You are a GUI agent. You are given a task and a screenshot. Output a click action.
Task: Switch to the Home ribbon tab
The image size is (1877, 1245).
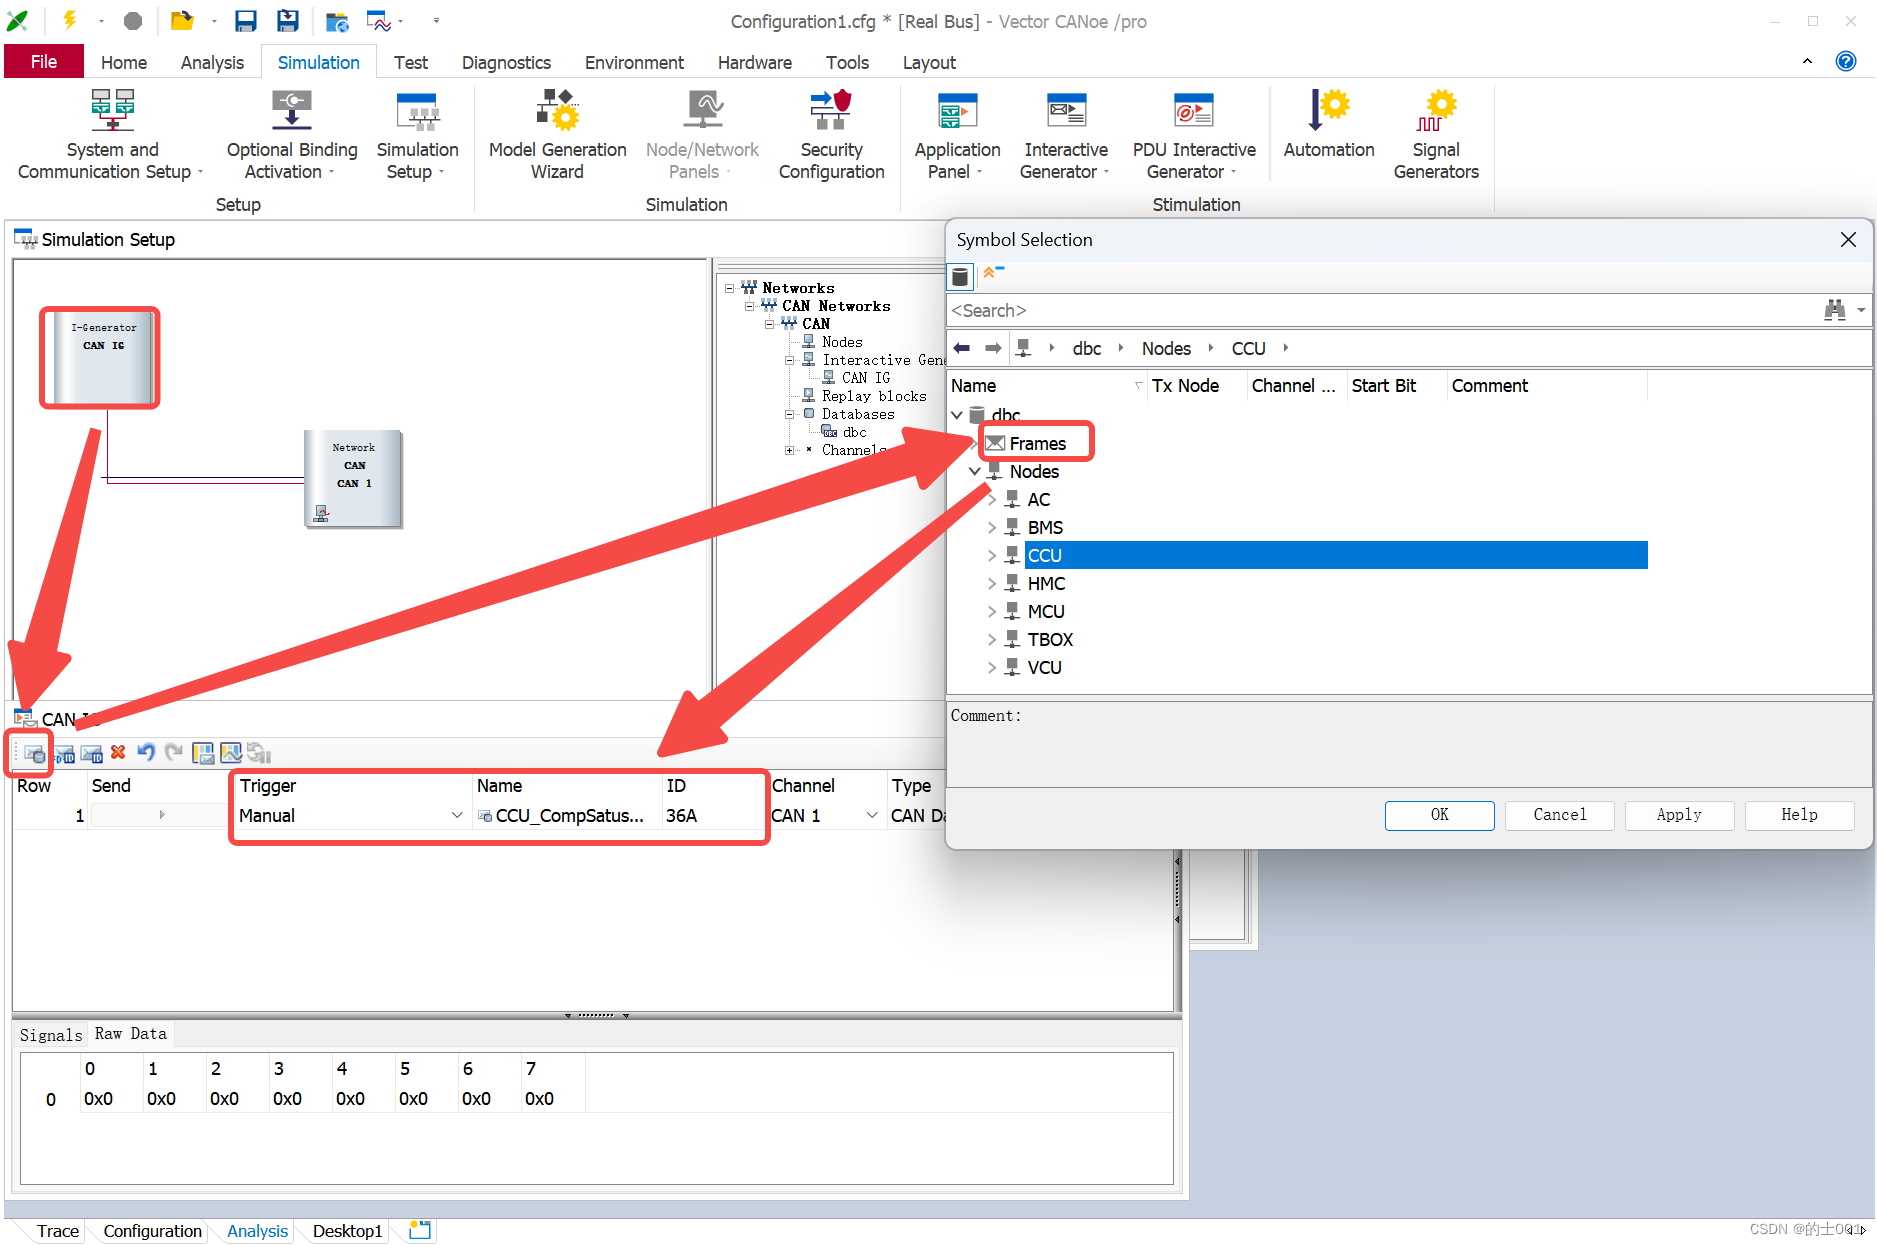tap(123, 62)
